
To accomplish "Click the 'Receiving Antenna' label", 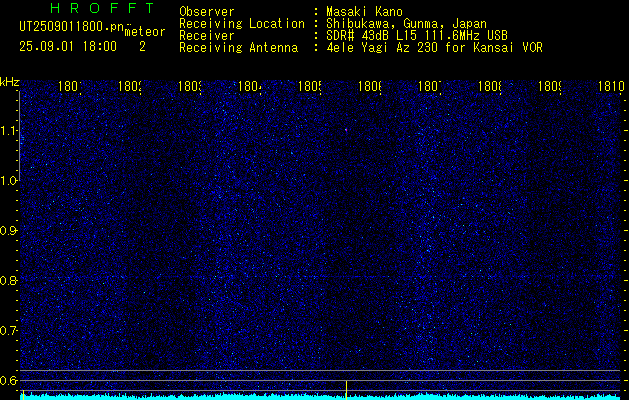I will [239, 48].
